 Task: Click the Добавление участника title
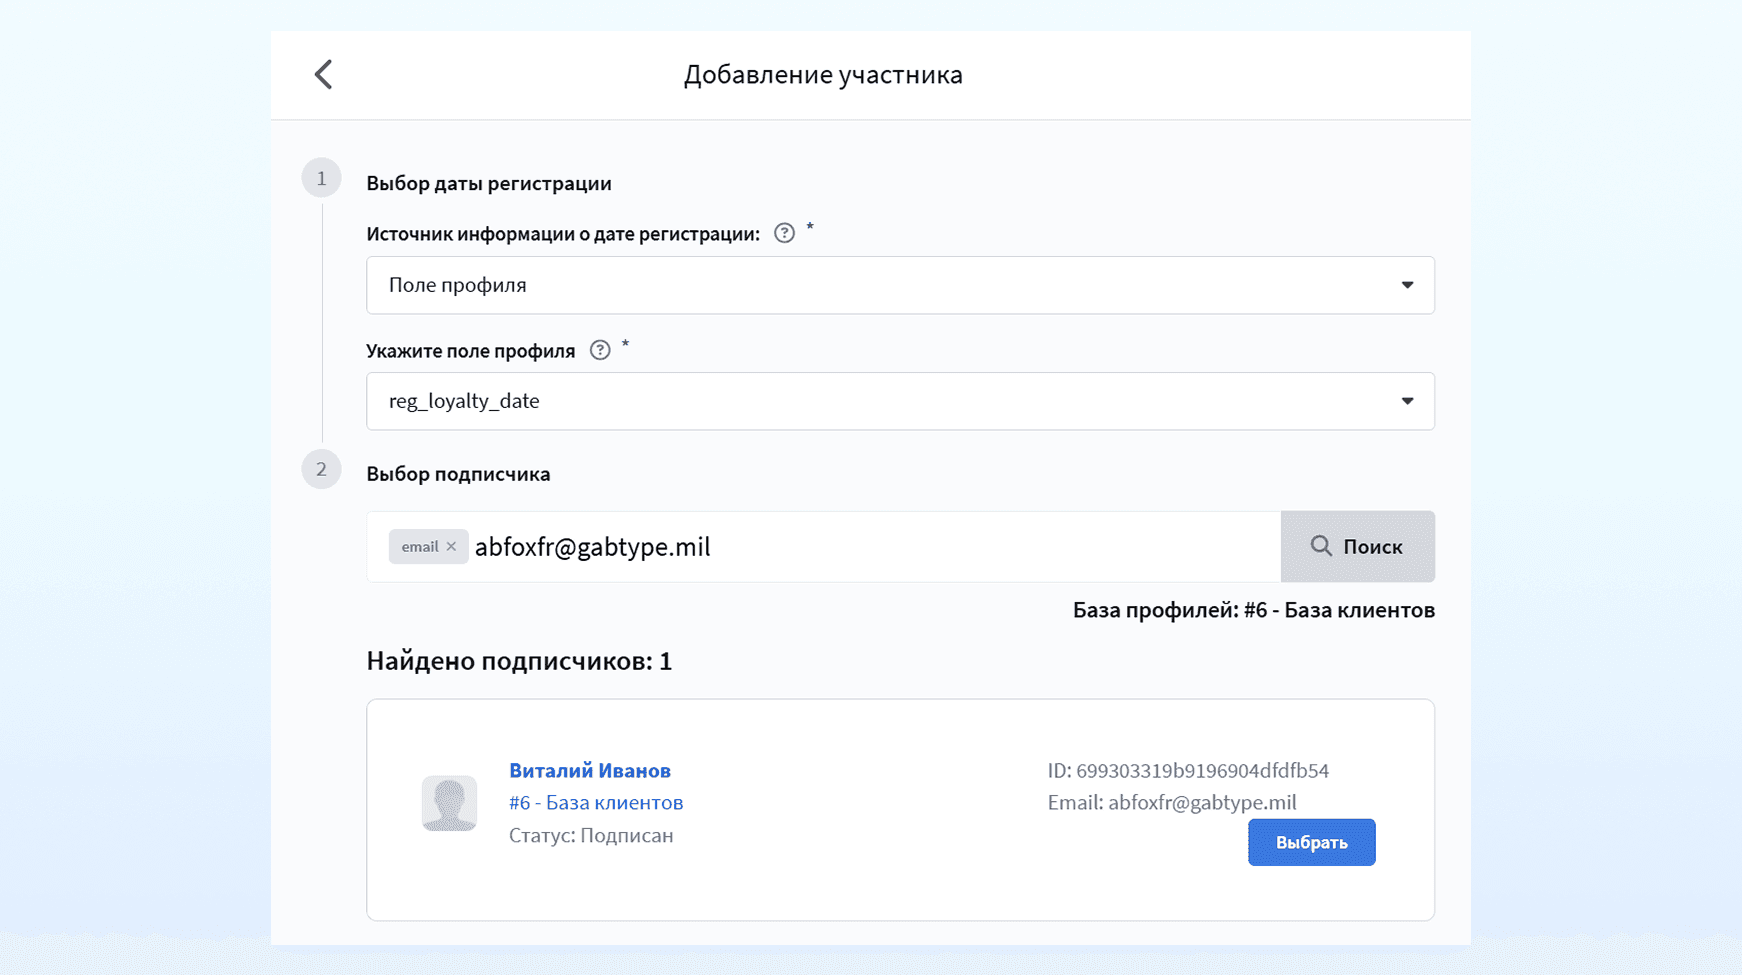[823, 75]
